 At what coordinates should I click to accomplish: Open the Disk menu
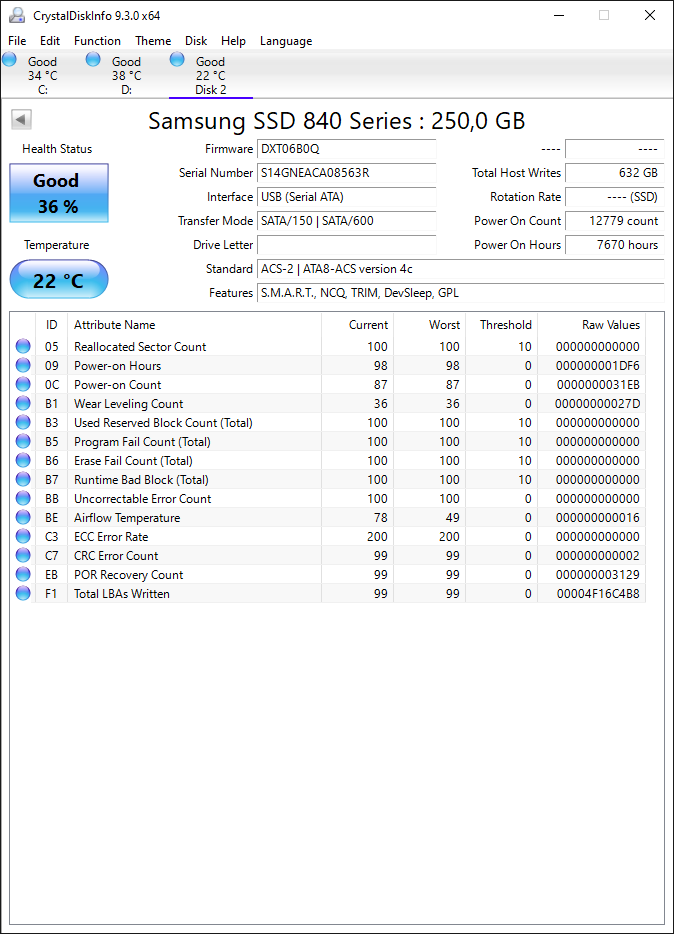[196, 41]
